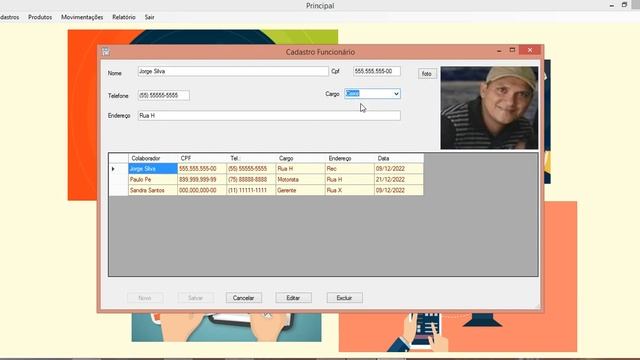Viewport: 640px width, 360px height.
Task: Click the Excluir button
Action: point(344,298)
